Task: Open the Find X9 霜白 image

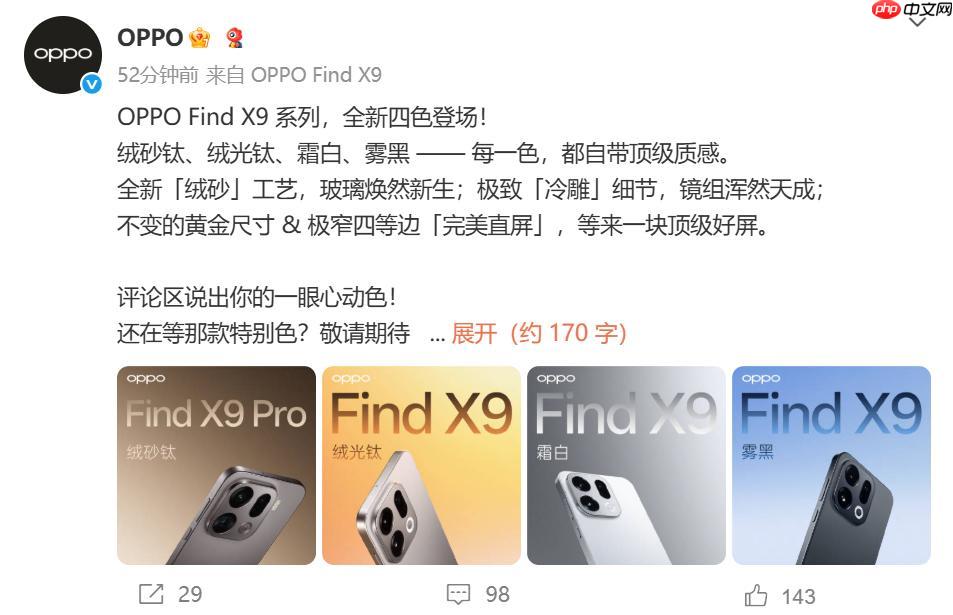Action: pos(626,466)
